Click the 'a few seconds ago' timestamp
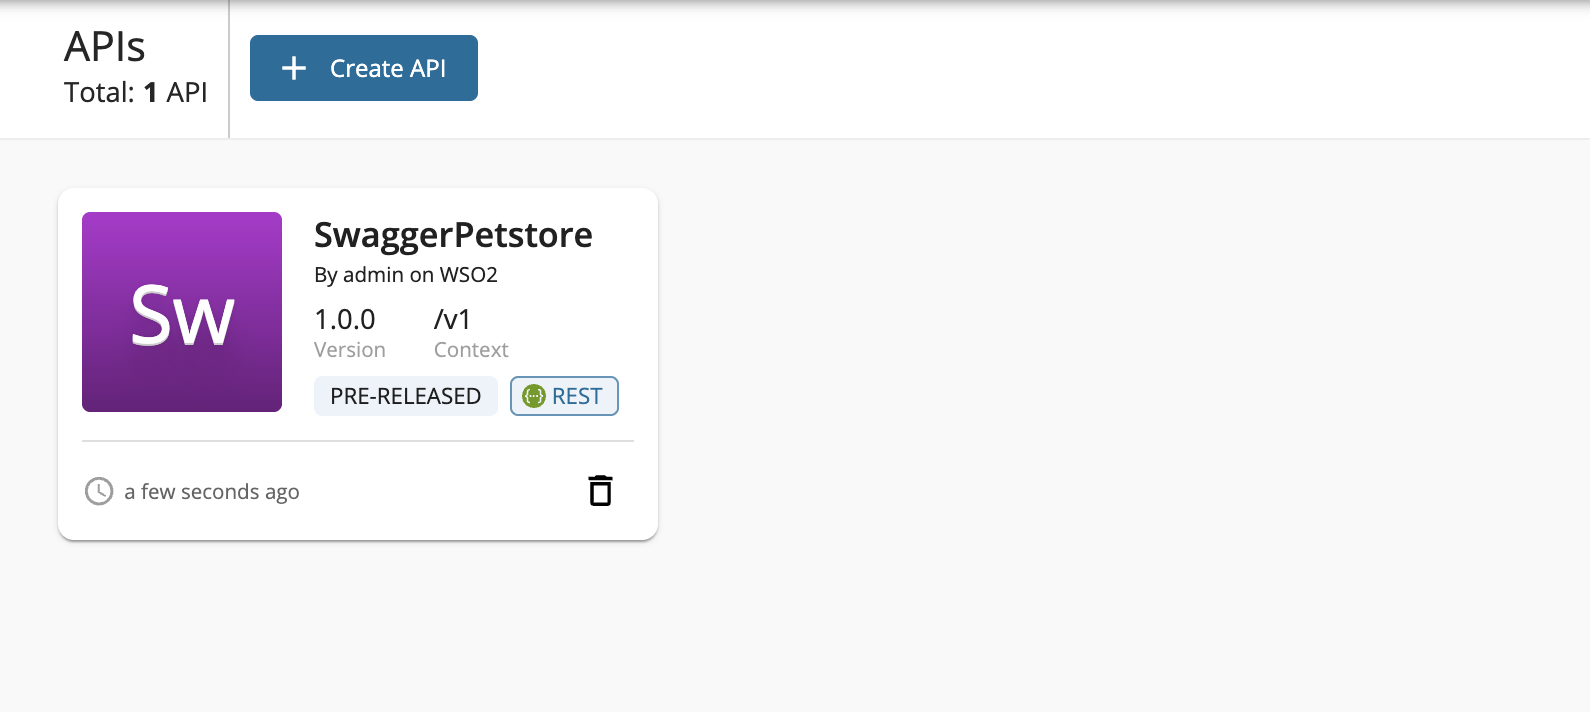Viewport: 1590px width, 712px height. point(212,492)
